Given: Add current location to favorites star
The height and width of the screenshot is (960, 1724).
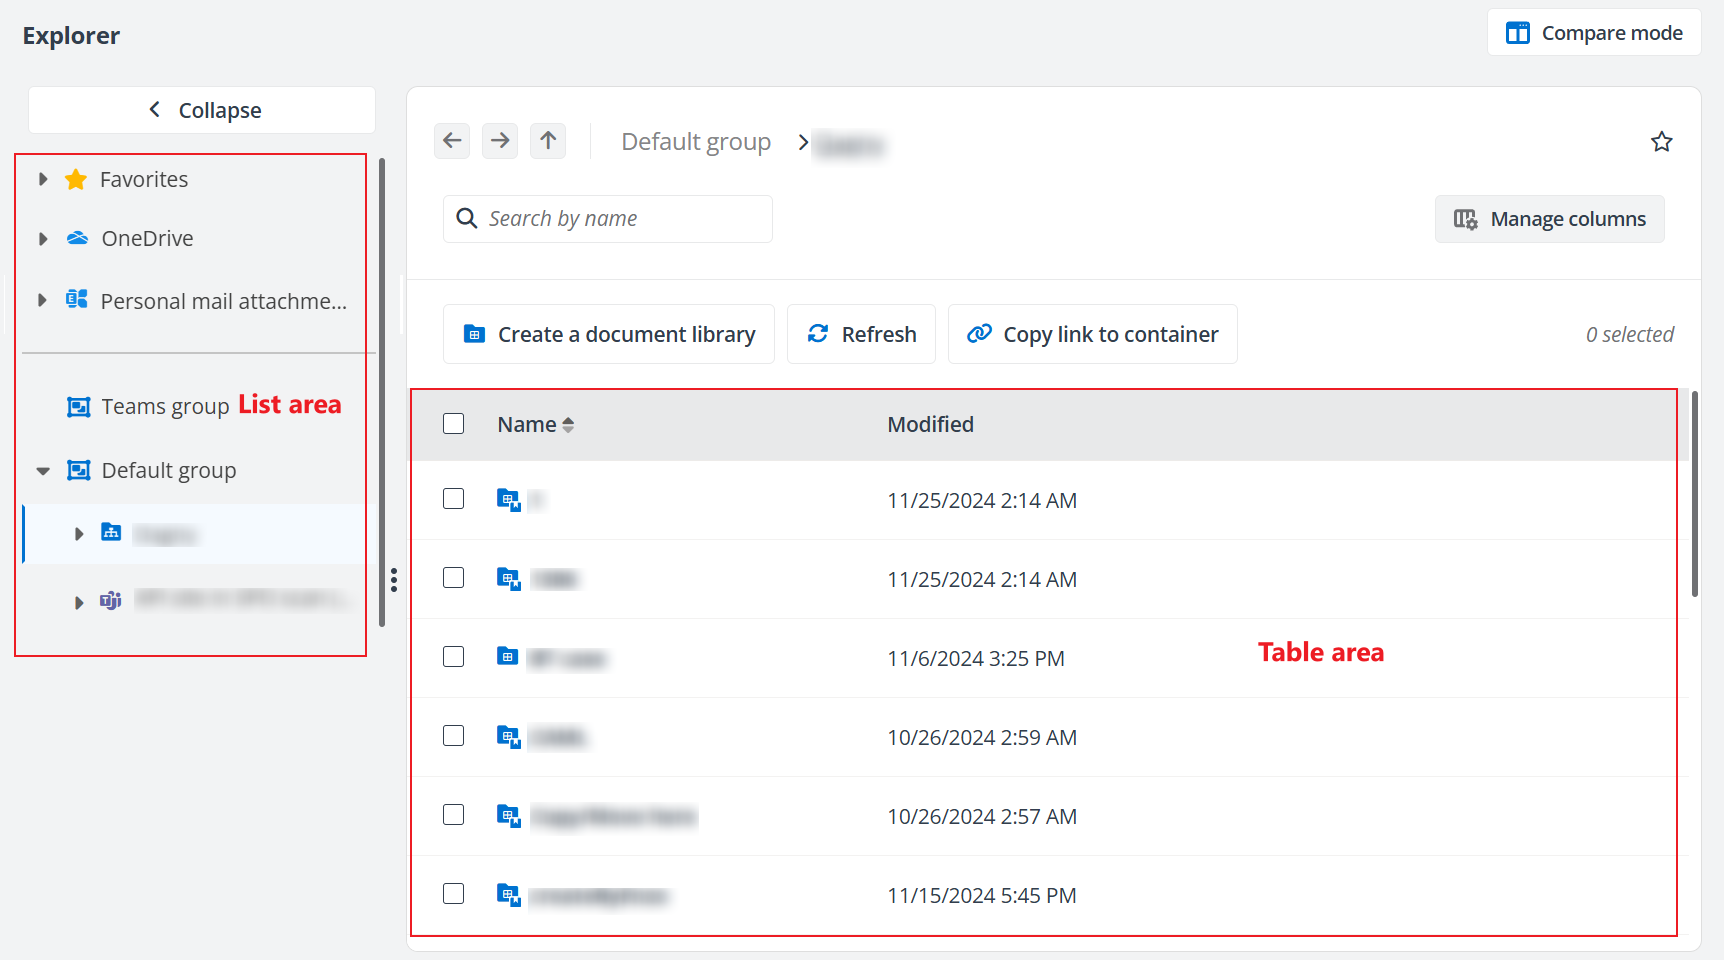Looking at the screenshot, I should click(1661, 142).
